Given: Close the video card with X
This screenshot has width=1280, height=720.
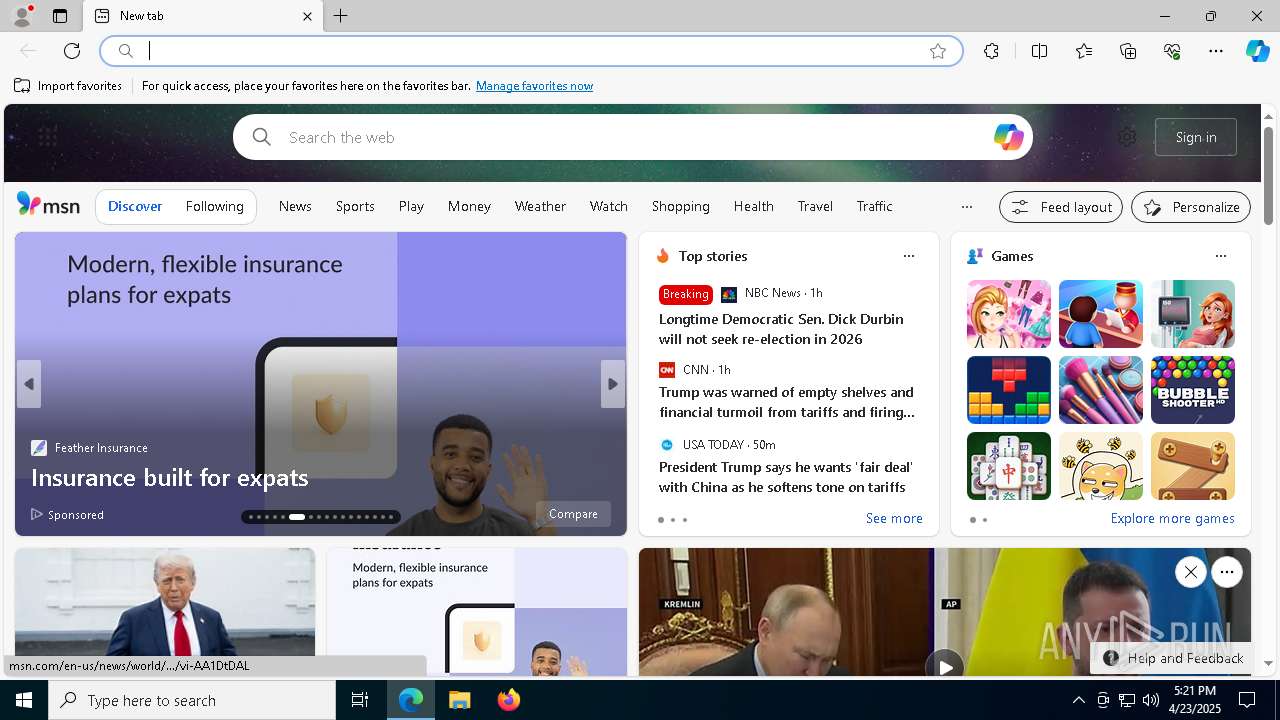Looking at the screenshot, I should click(1190, 572).
